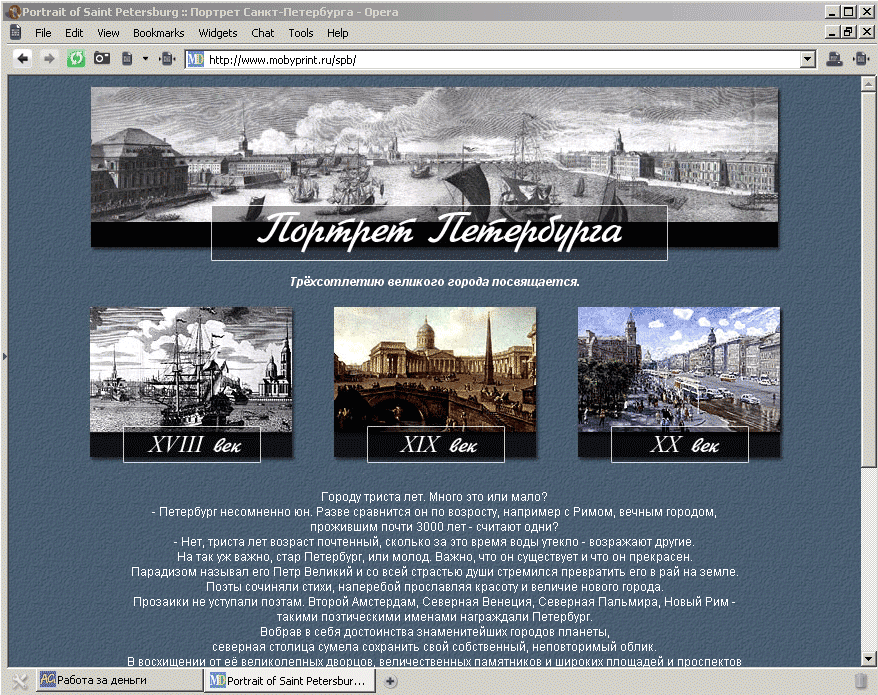Click the scrollbar down arrow
Screen dimensions: 878x695
point(868,658)
